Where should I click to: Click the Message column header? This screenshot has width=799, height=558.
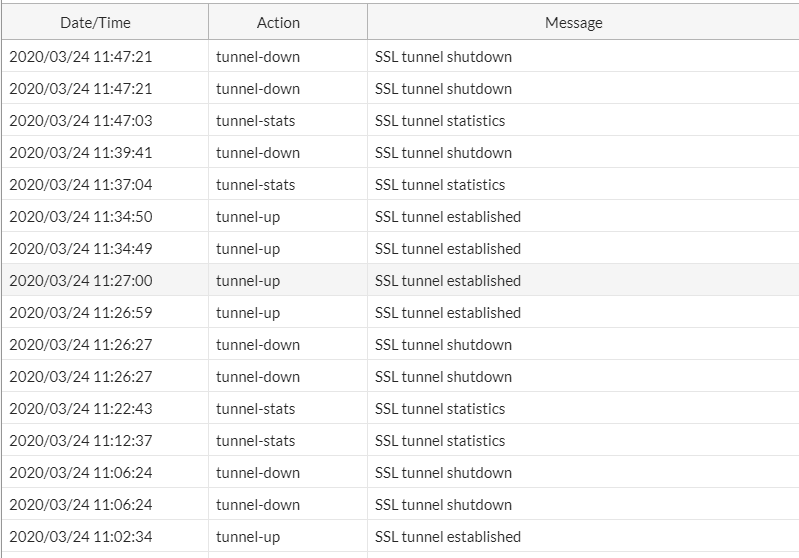[x=574, y=22]
